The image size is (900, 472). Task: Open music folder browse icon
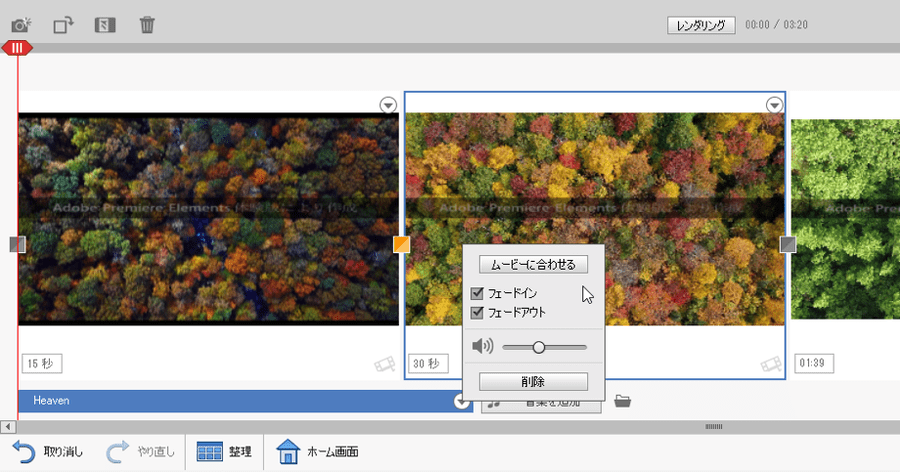[x=622, y=401]
